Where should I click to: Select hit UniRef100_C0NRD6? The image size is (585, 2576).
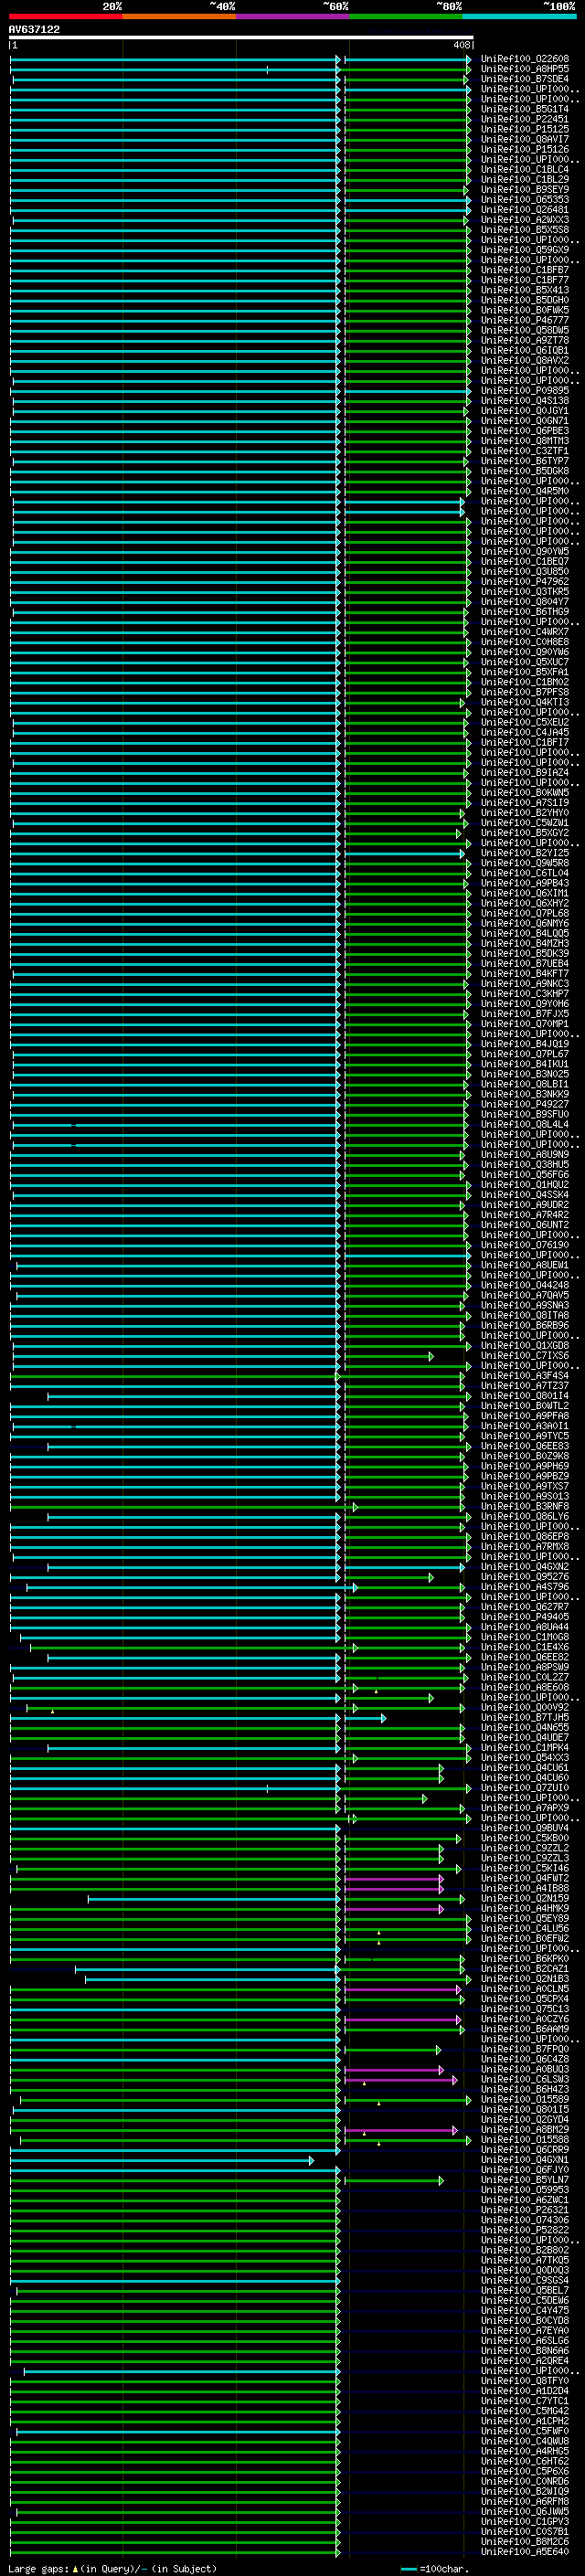(525, 2481)
